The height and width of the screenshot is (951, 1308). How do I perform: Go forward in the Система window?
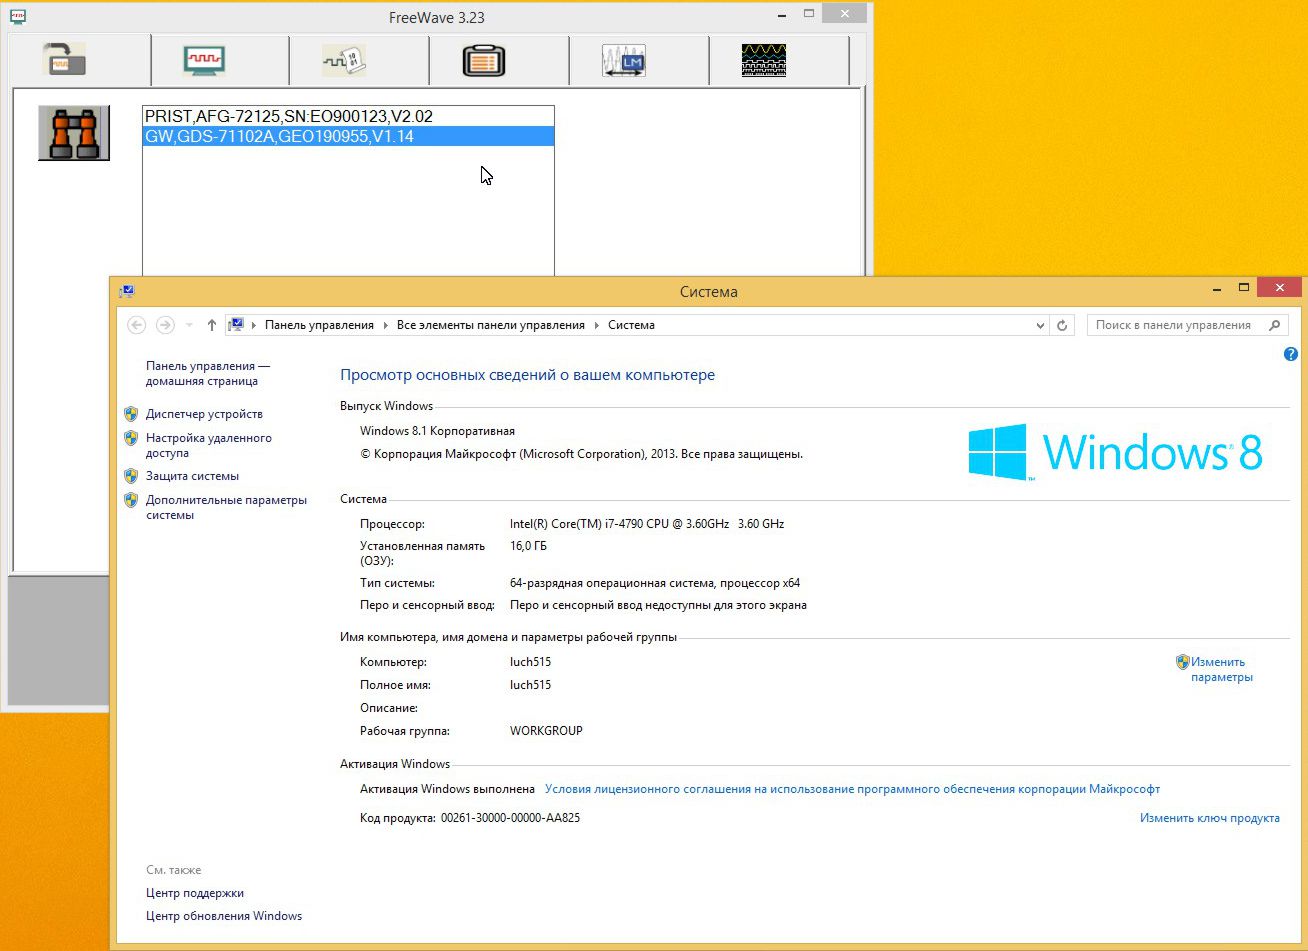click(x=166, y=325)
